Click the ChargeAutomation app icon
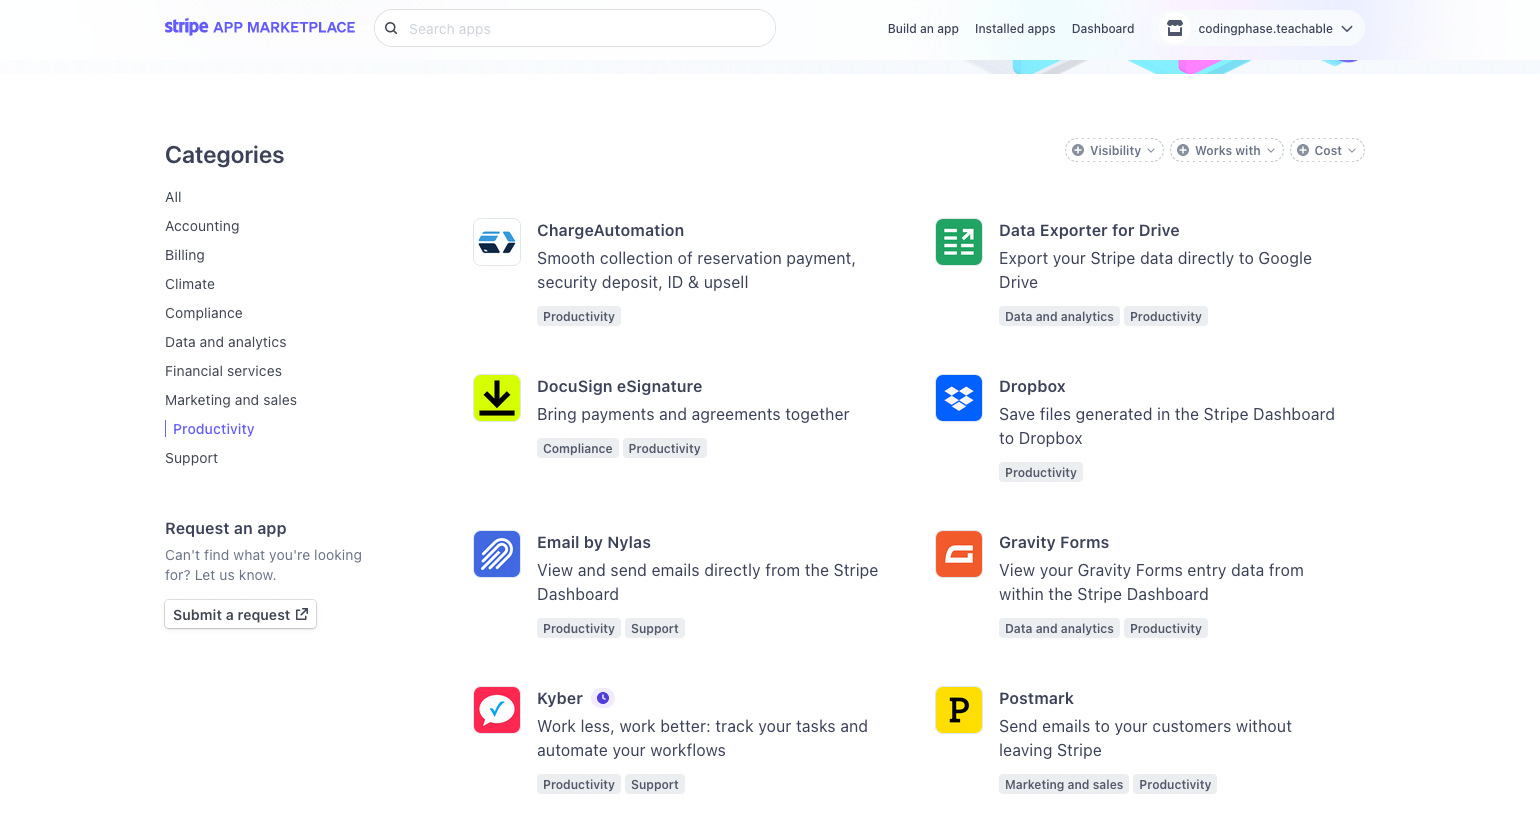The image size is (1540, 837). click(497, 242)
